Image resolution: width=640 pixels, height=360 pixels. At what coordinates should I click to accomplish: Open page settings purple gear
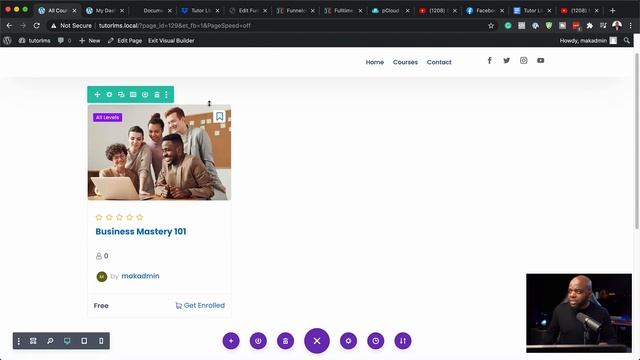pos(348,341)
